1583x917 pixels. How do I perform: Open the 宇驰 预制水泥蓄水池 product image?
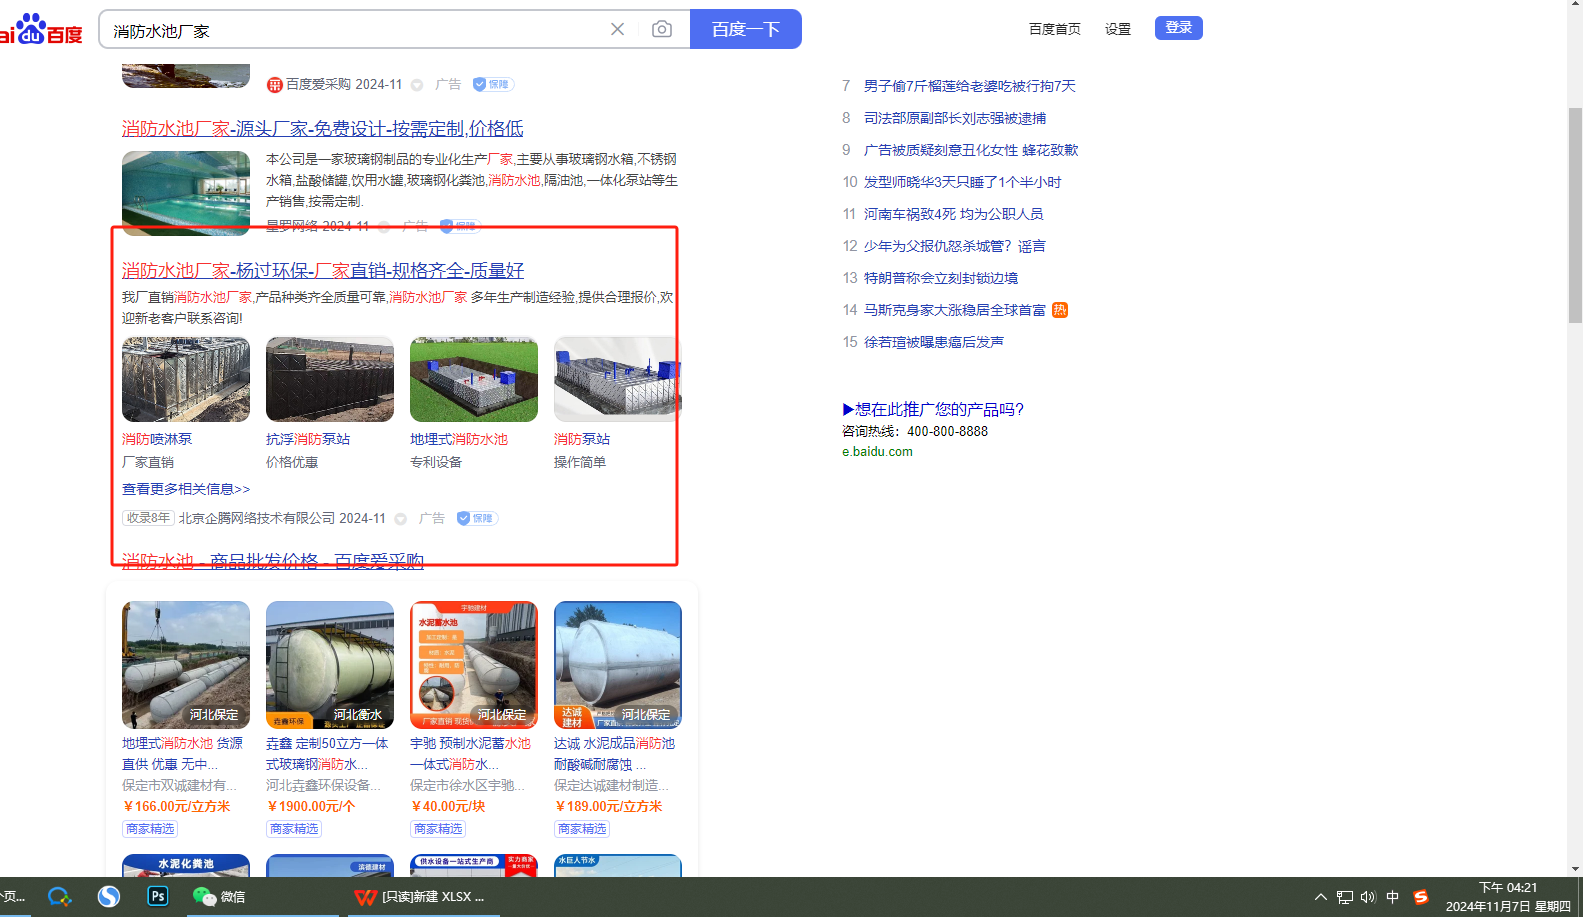click(x=474, y=665)
